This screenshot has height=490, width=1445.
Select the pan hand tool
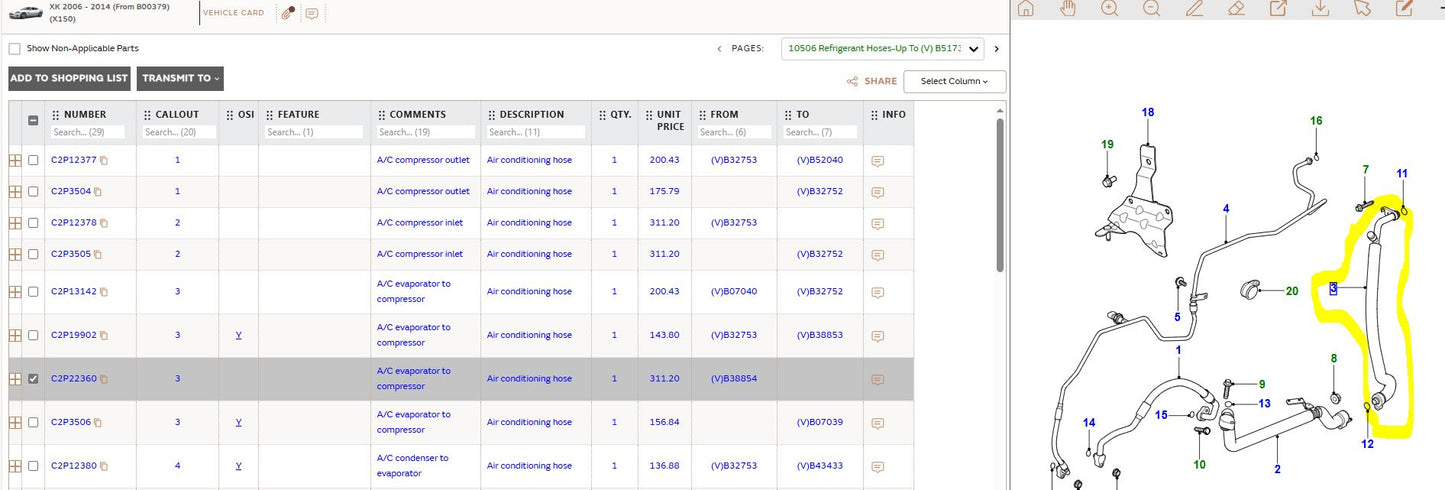[1068, 9]
